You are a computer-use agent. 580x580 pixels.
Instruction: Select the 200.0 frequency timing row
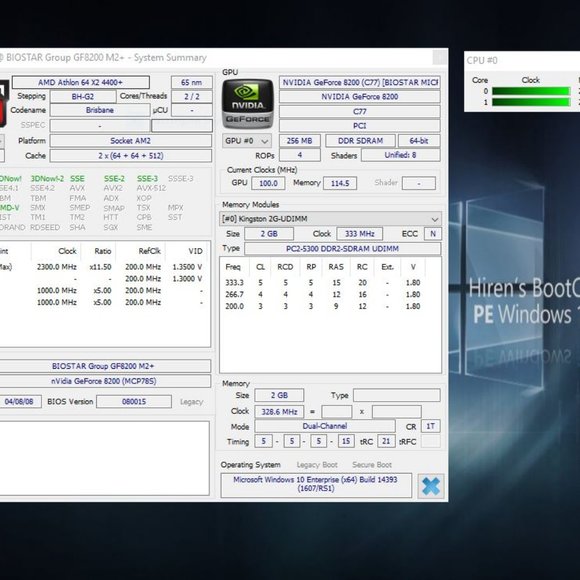pos(323,306)
